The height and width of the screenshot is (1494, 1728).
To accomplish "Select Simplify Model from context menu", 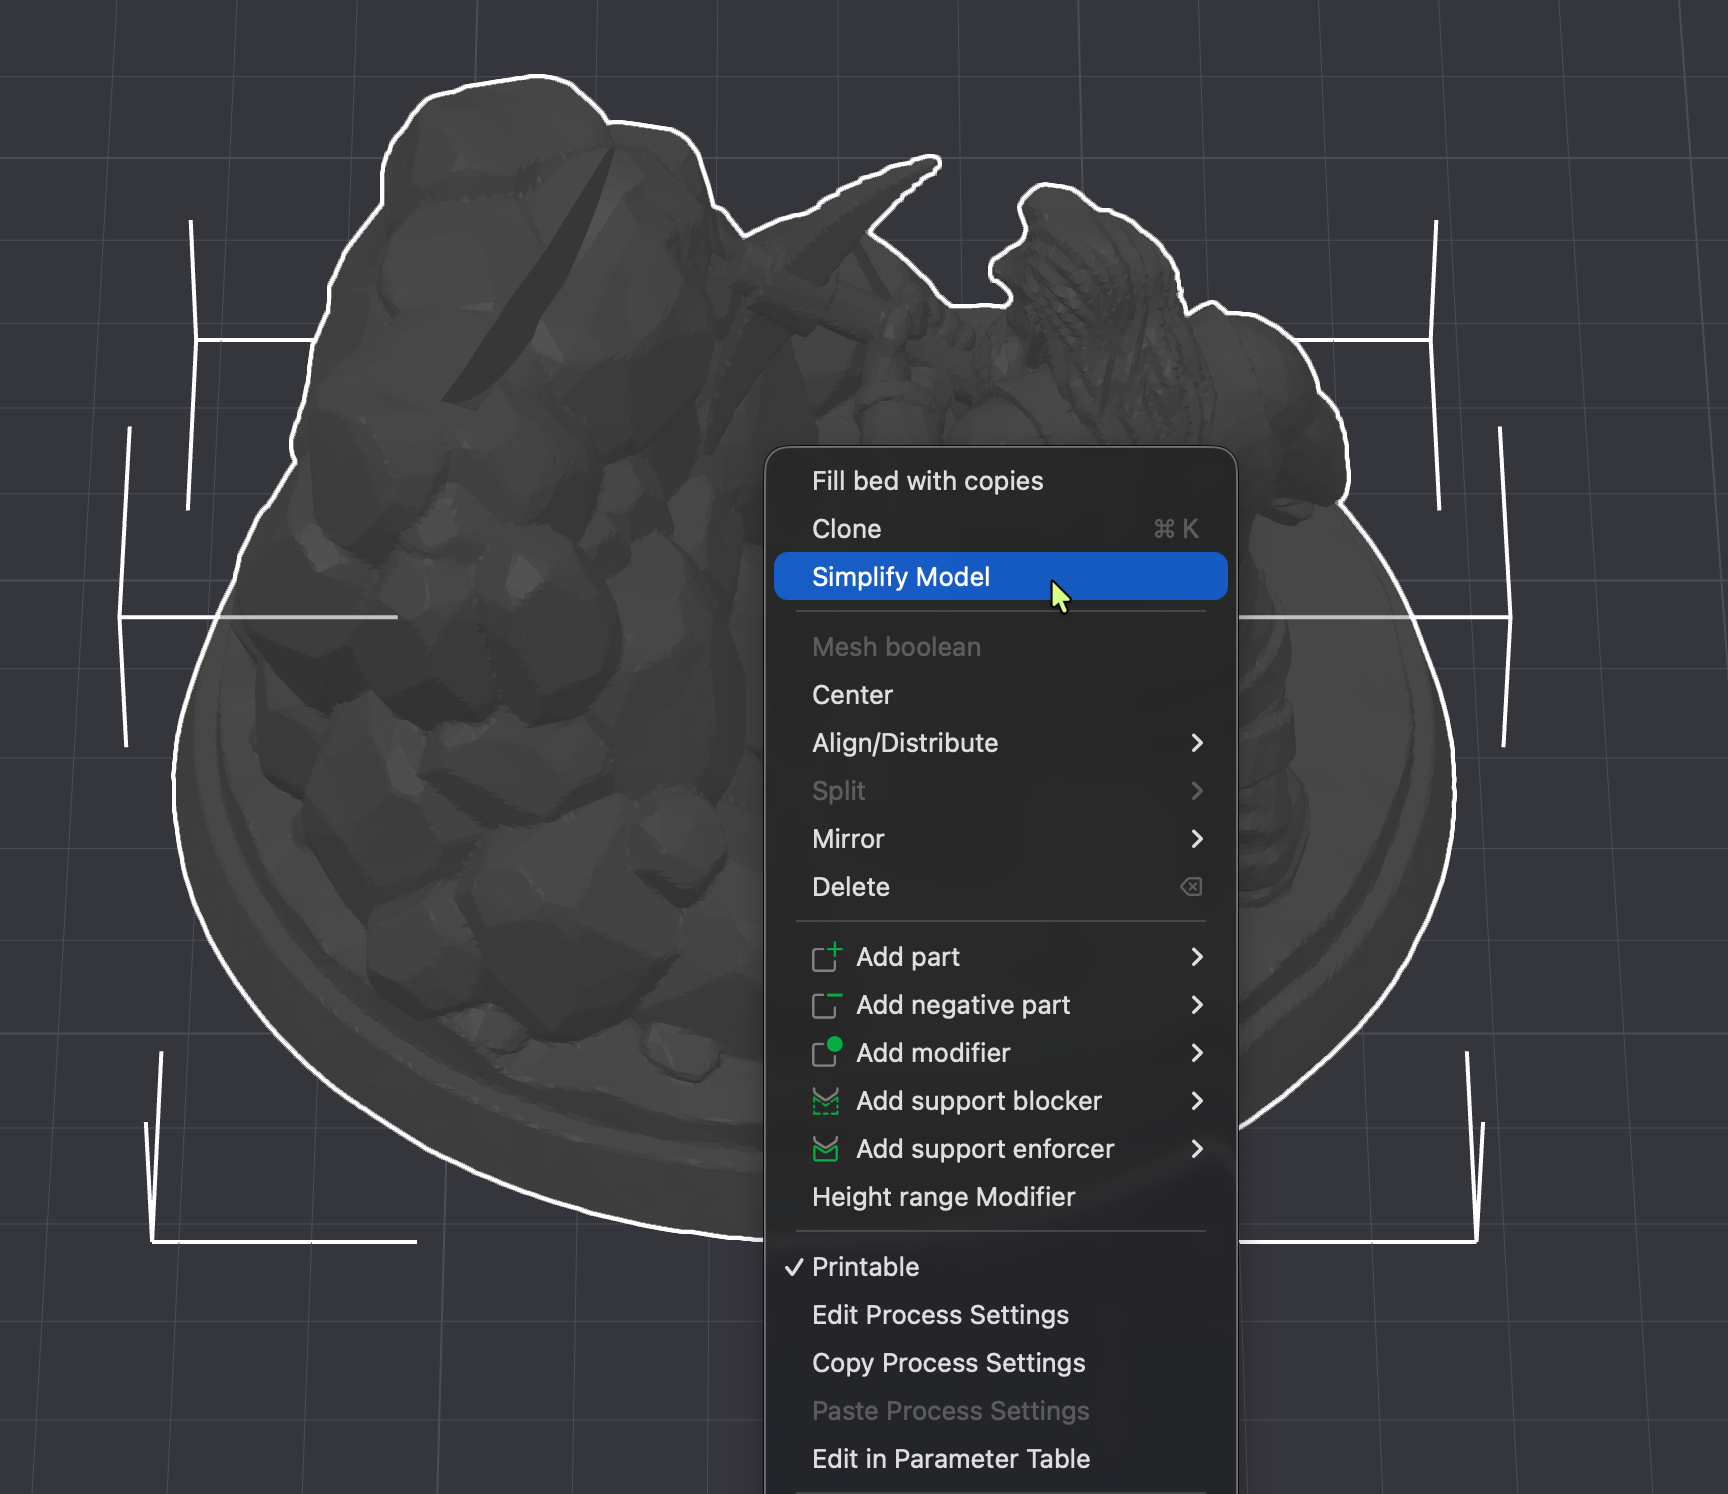I will (x=901, y=577).
